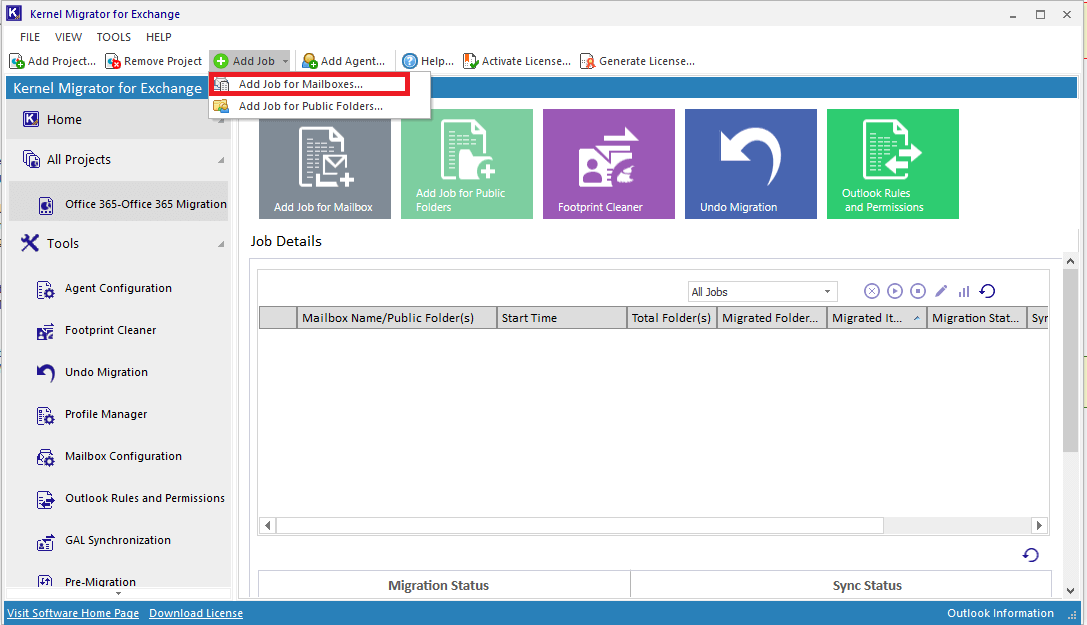This screenshot has height=625, width=1087.
Task: Choose Add Job for Public Folders menu entry
Action: 320,106
